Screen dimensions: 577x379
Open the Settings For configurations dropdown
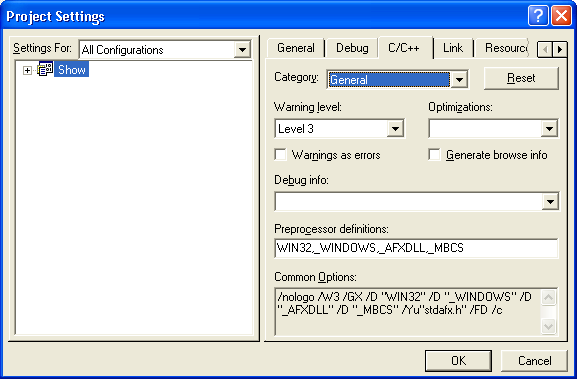coord(242,50)
